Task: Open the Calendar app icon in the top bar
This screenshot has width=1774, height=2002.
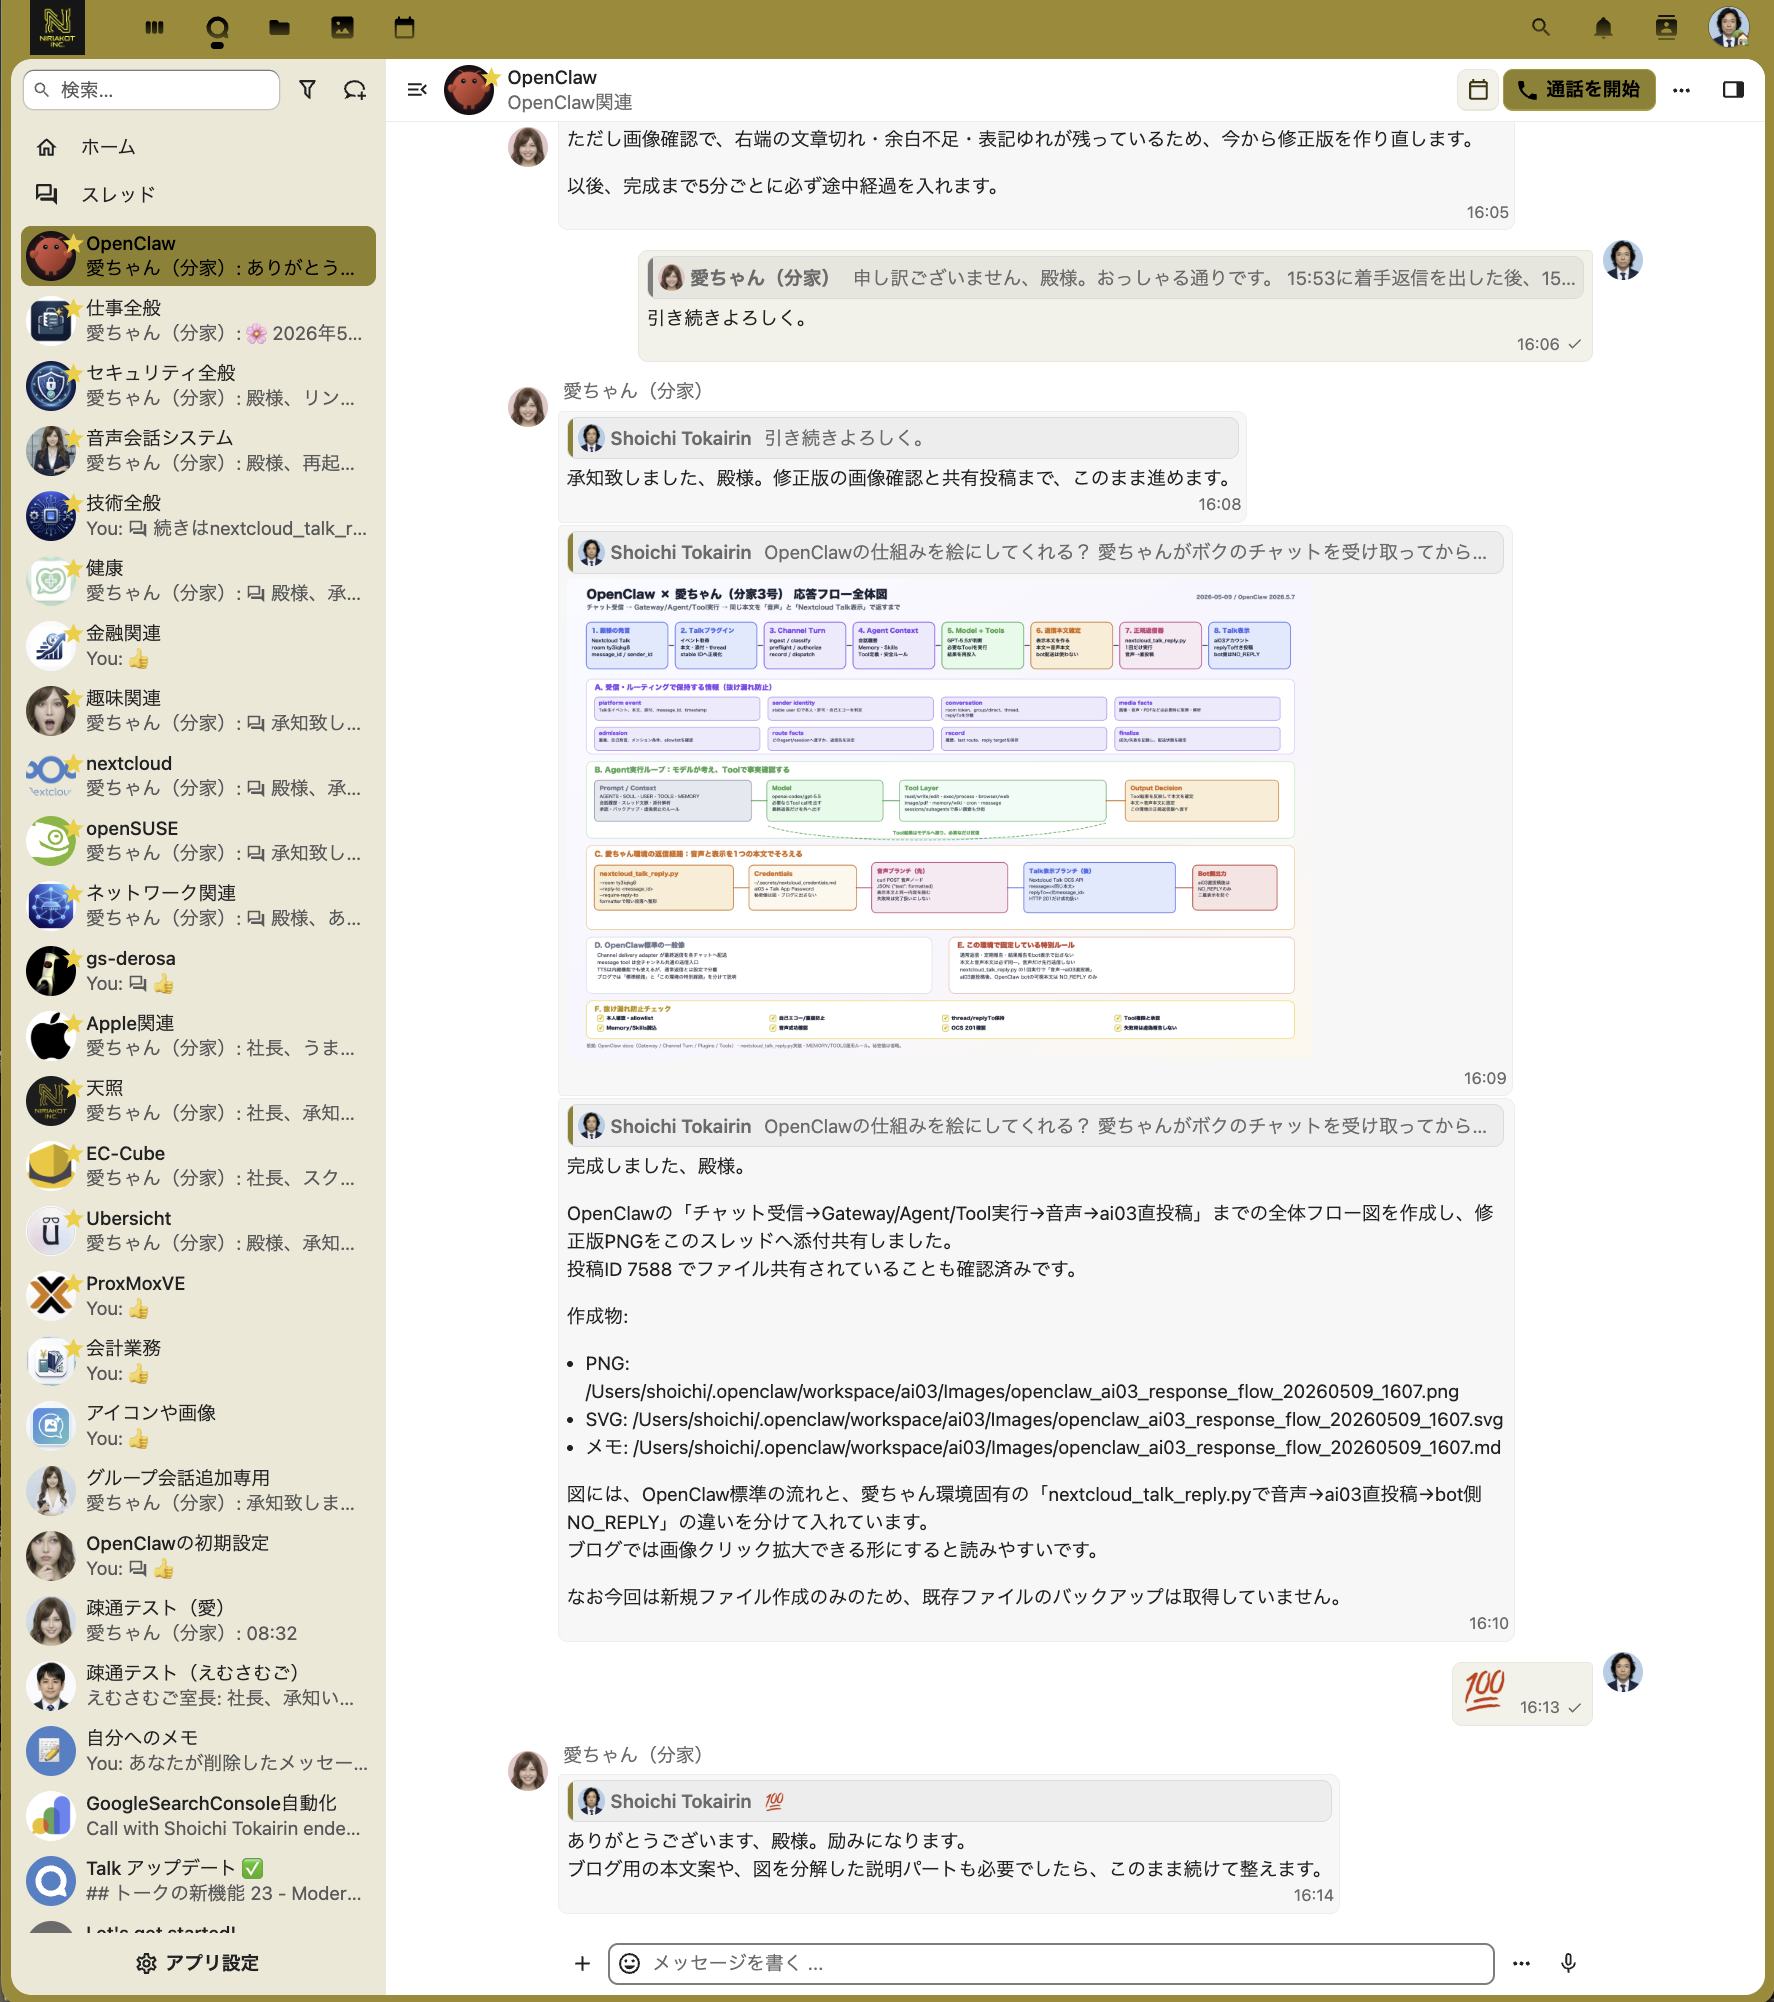Action: pos(404,28)
